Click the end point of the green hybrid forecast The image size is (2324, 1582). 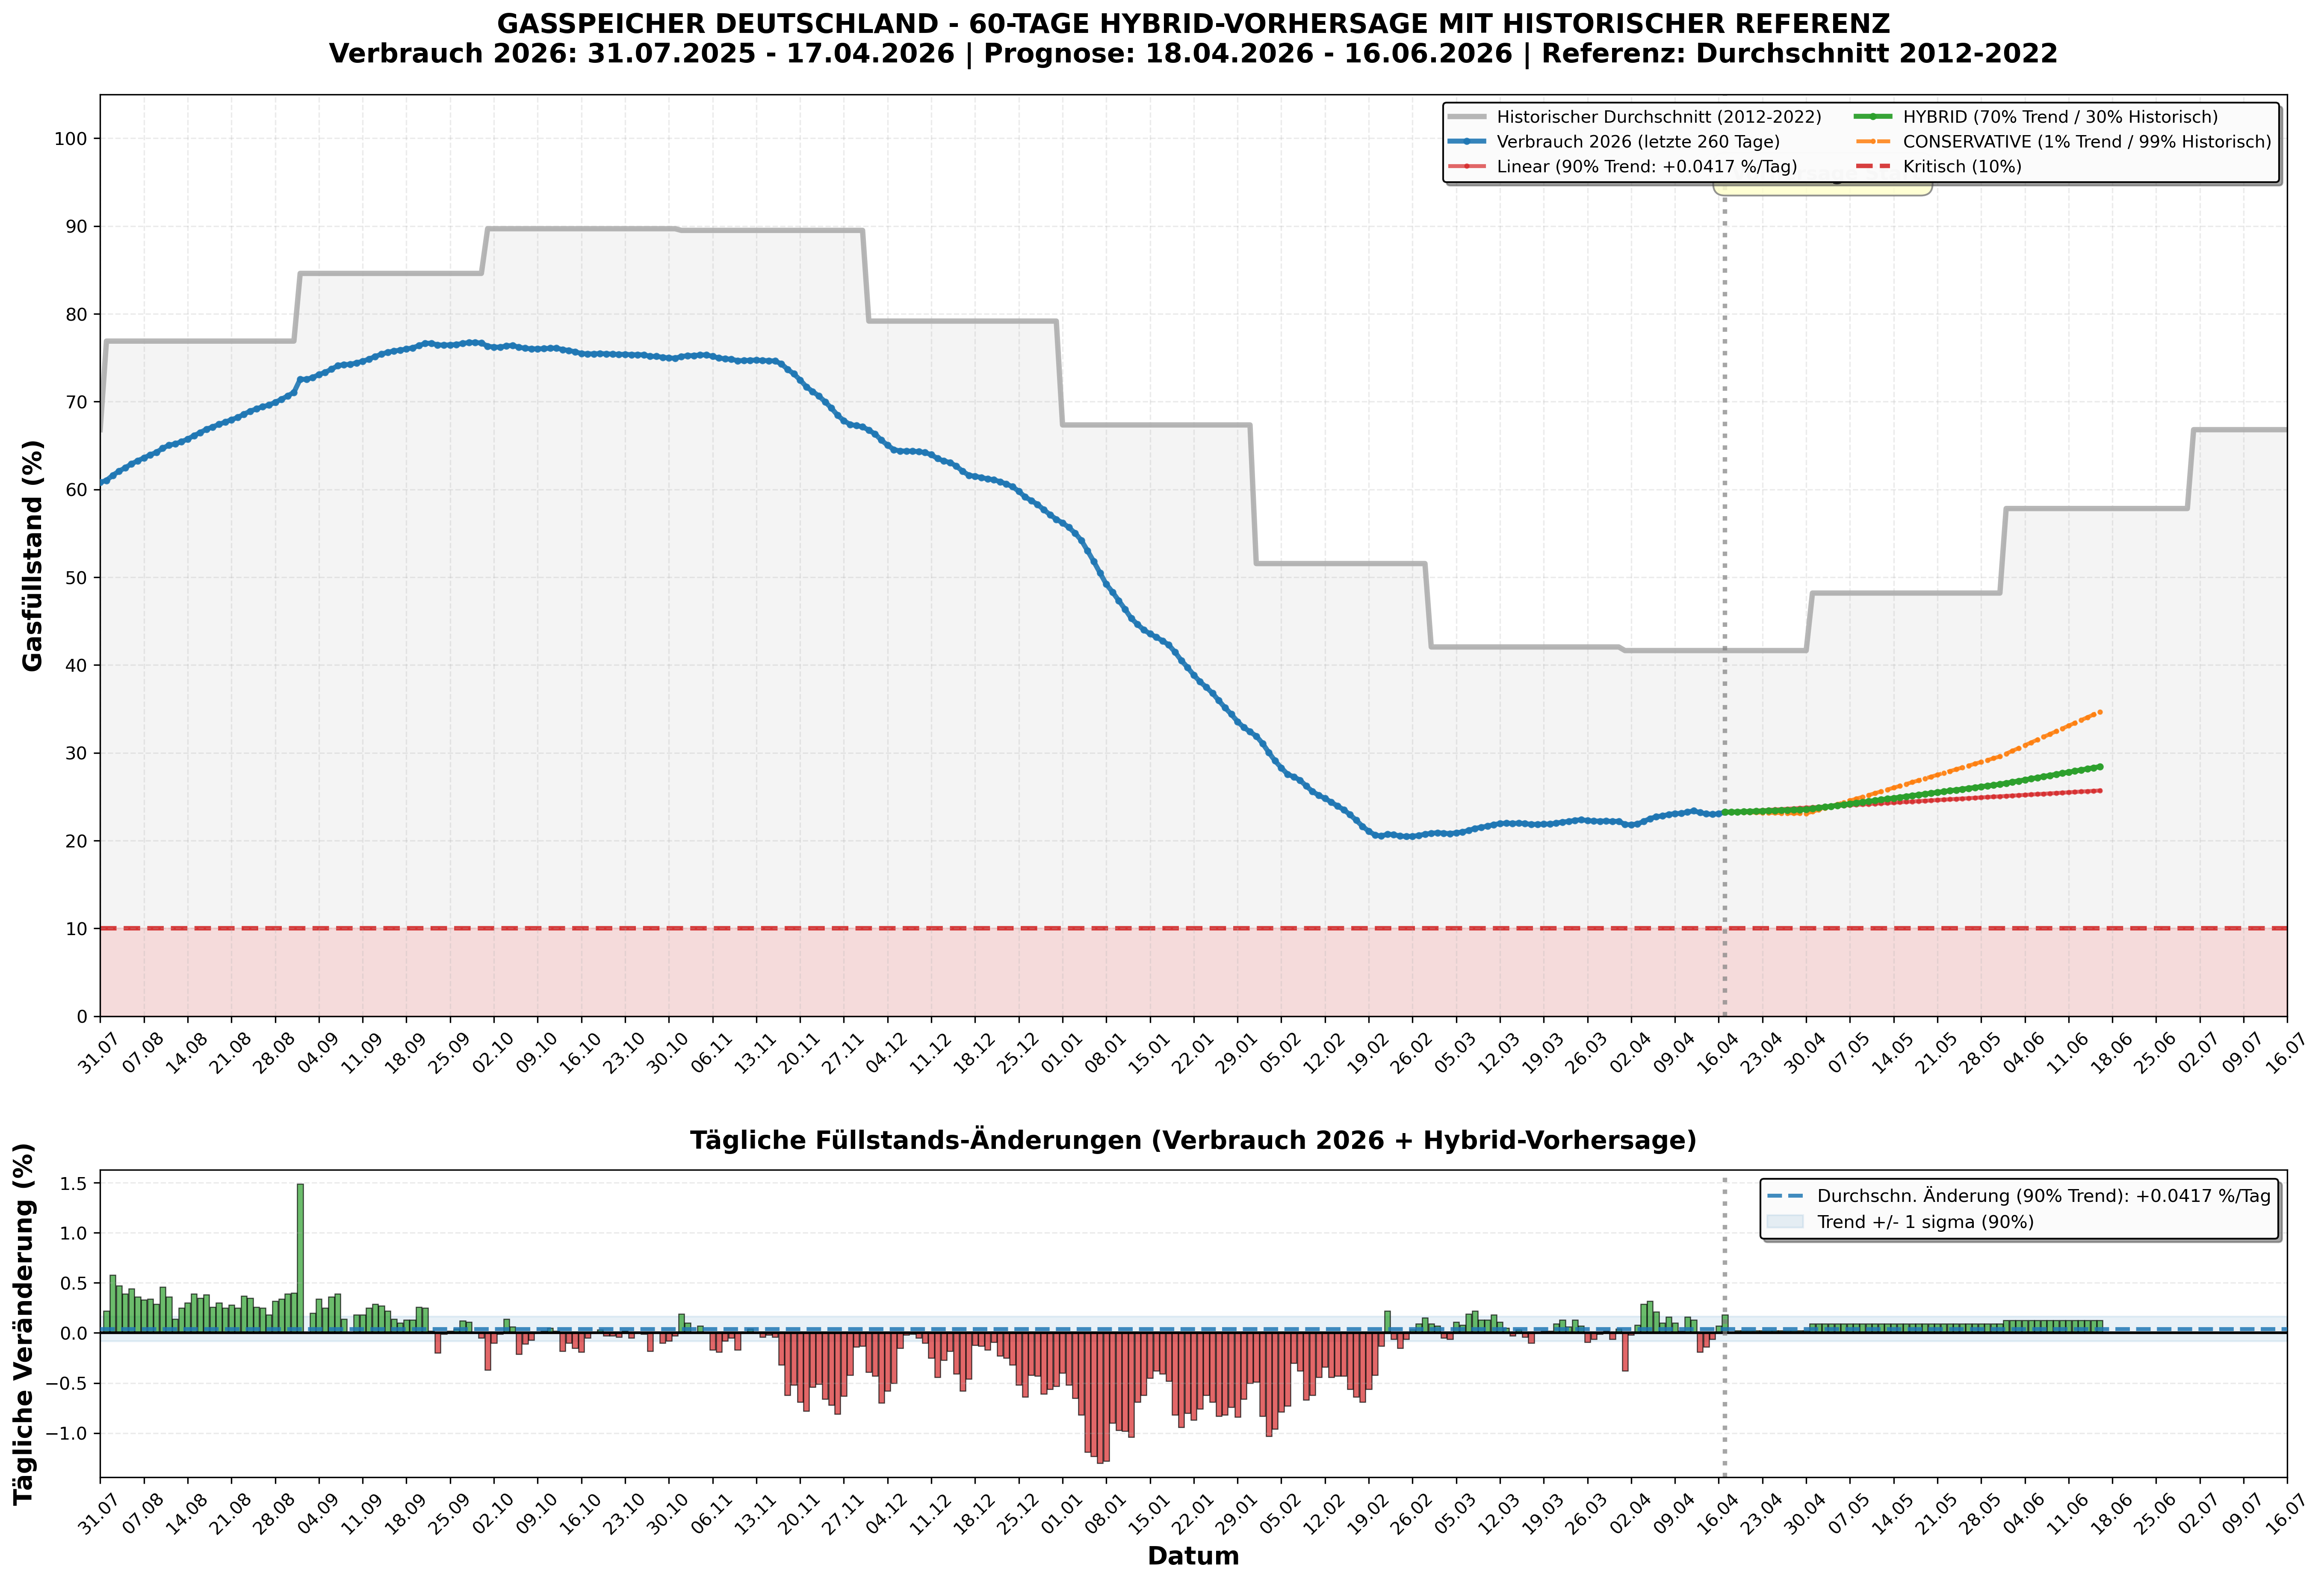(x=2099, y=767)
